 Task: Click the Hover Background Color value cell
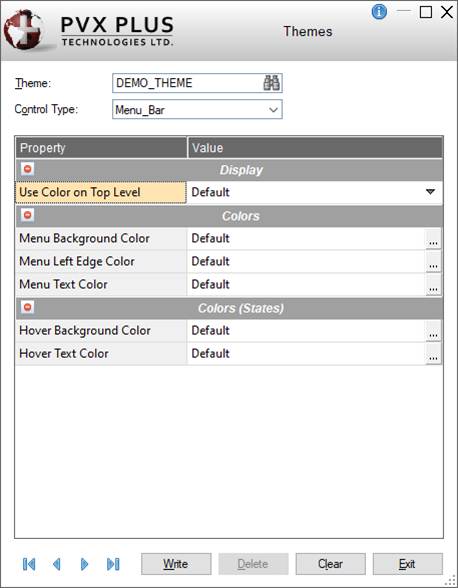click(x=306, y=331)
